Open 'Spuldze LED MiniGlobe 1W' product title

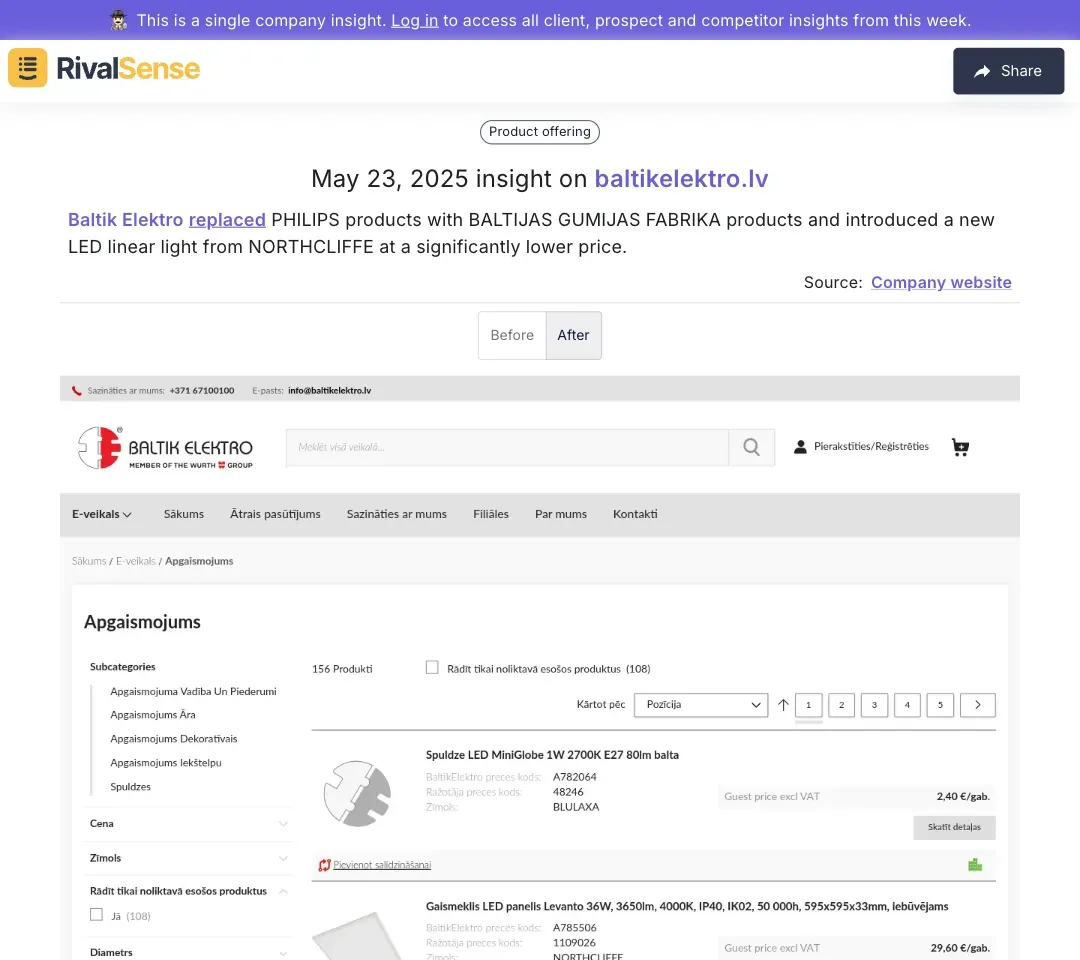pyautogui.click(x=552, y=755)
